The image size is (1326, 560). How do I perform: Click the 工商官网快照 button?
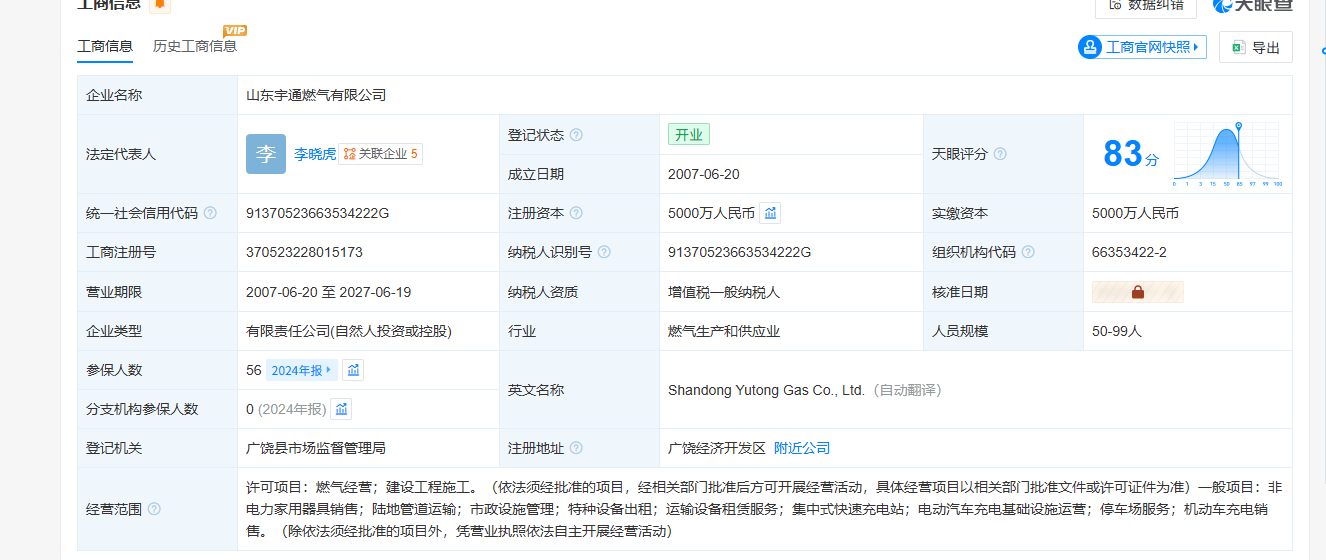1142,47
